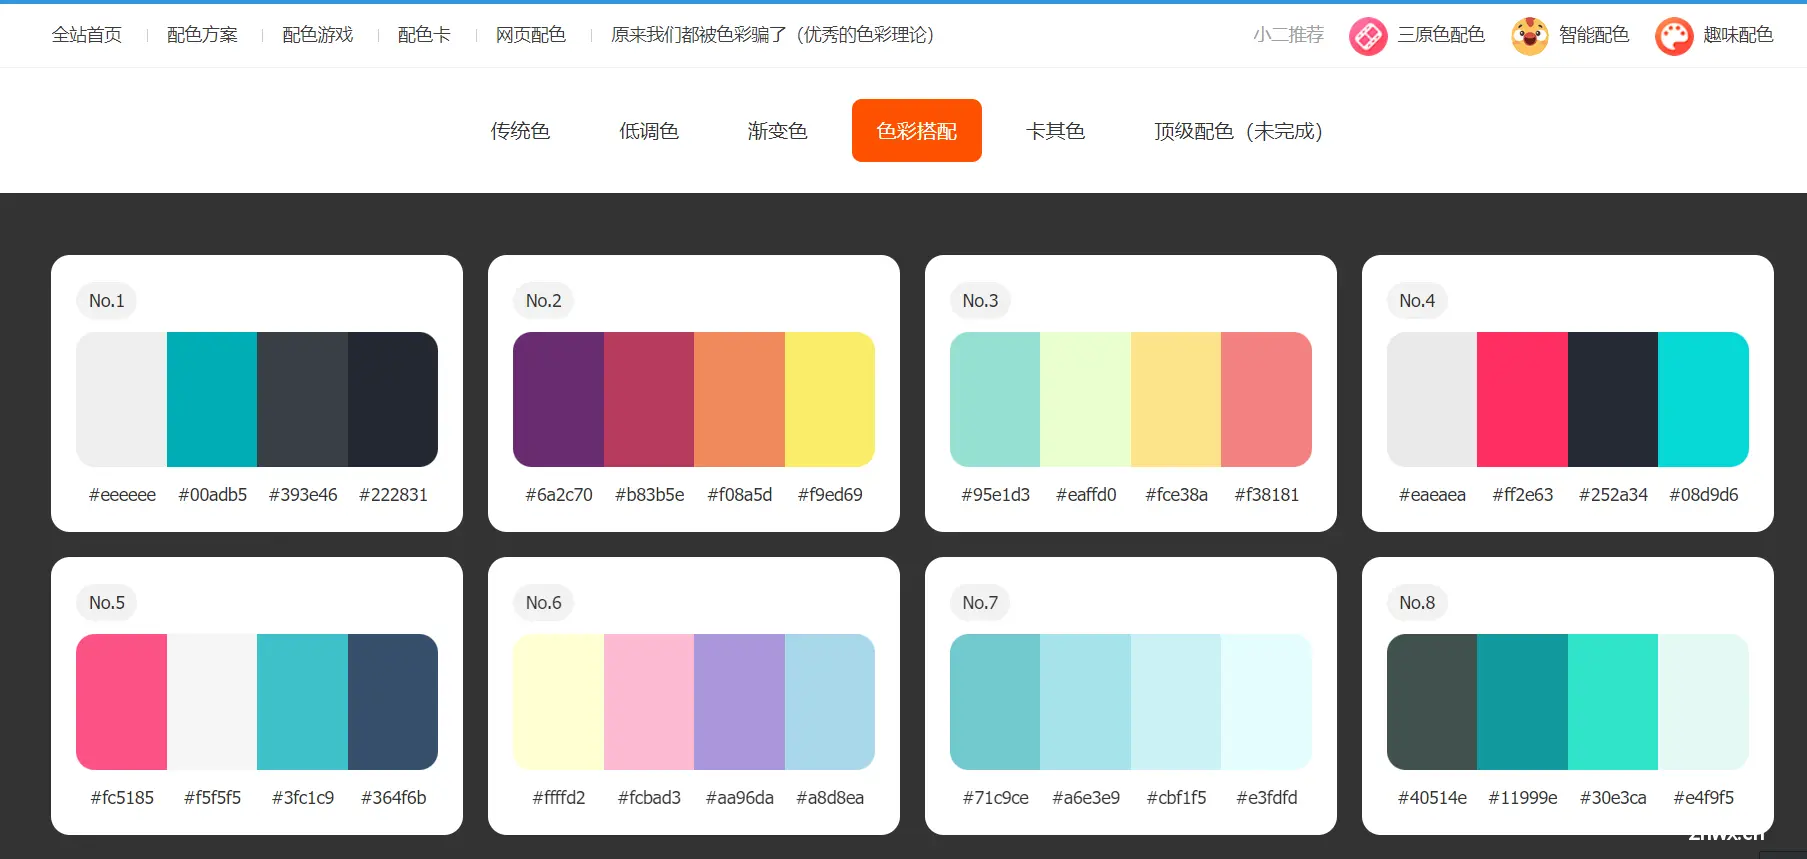This screenshot has width=1807, height=859.
Task: Pick the #00adb5 teal swatch in No.1
Action: click(212, 399)
